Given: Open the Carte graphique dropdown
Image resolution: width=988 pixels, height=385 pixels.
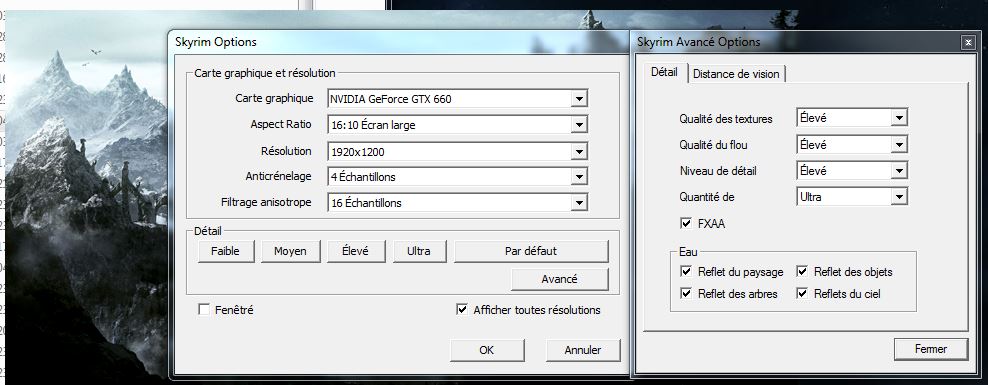Looking at the screenshot, I should (x=457, y=99).
